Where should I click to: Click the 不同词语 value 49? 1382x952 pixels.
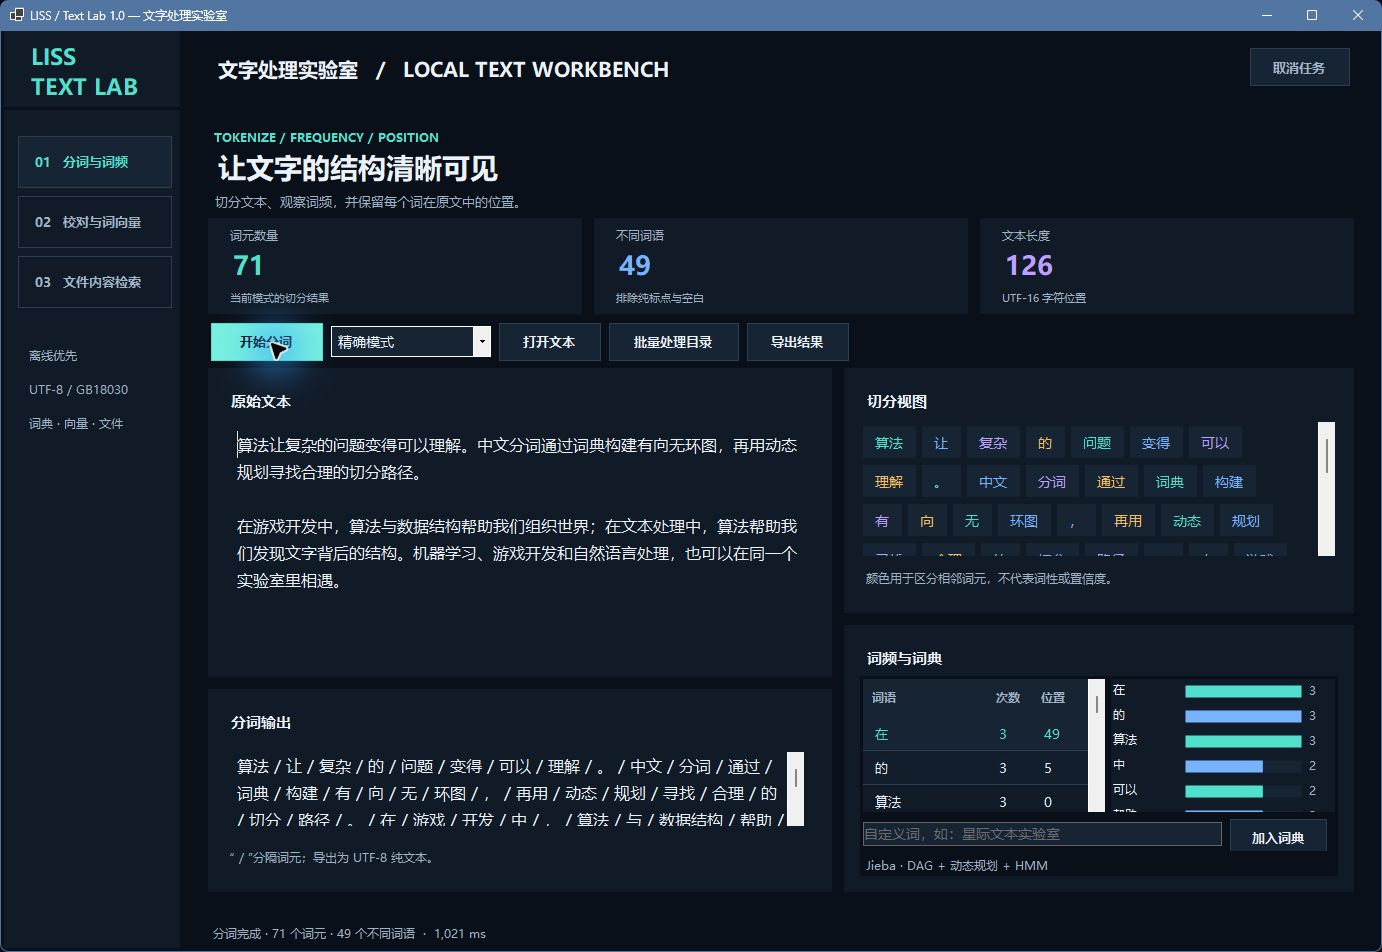pos(634,265)
